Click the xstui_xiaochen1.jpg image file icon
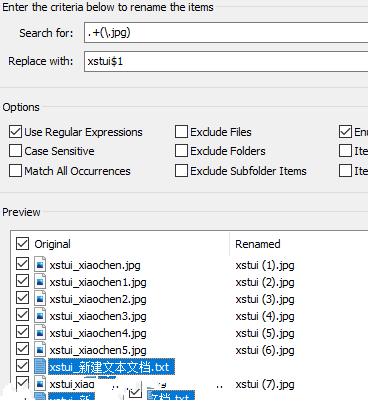Image resolution: width=379 pixels, height=400 pixels. pyautogui.click(x=40, y=282)
